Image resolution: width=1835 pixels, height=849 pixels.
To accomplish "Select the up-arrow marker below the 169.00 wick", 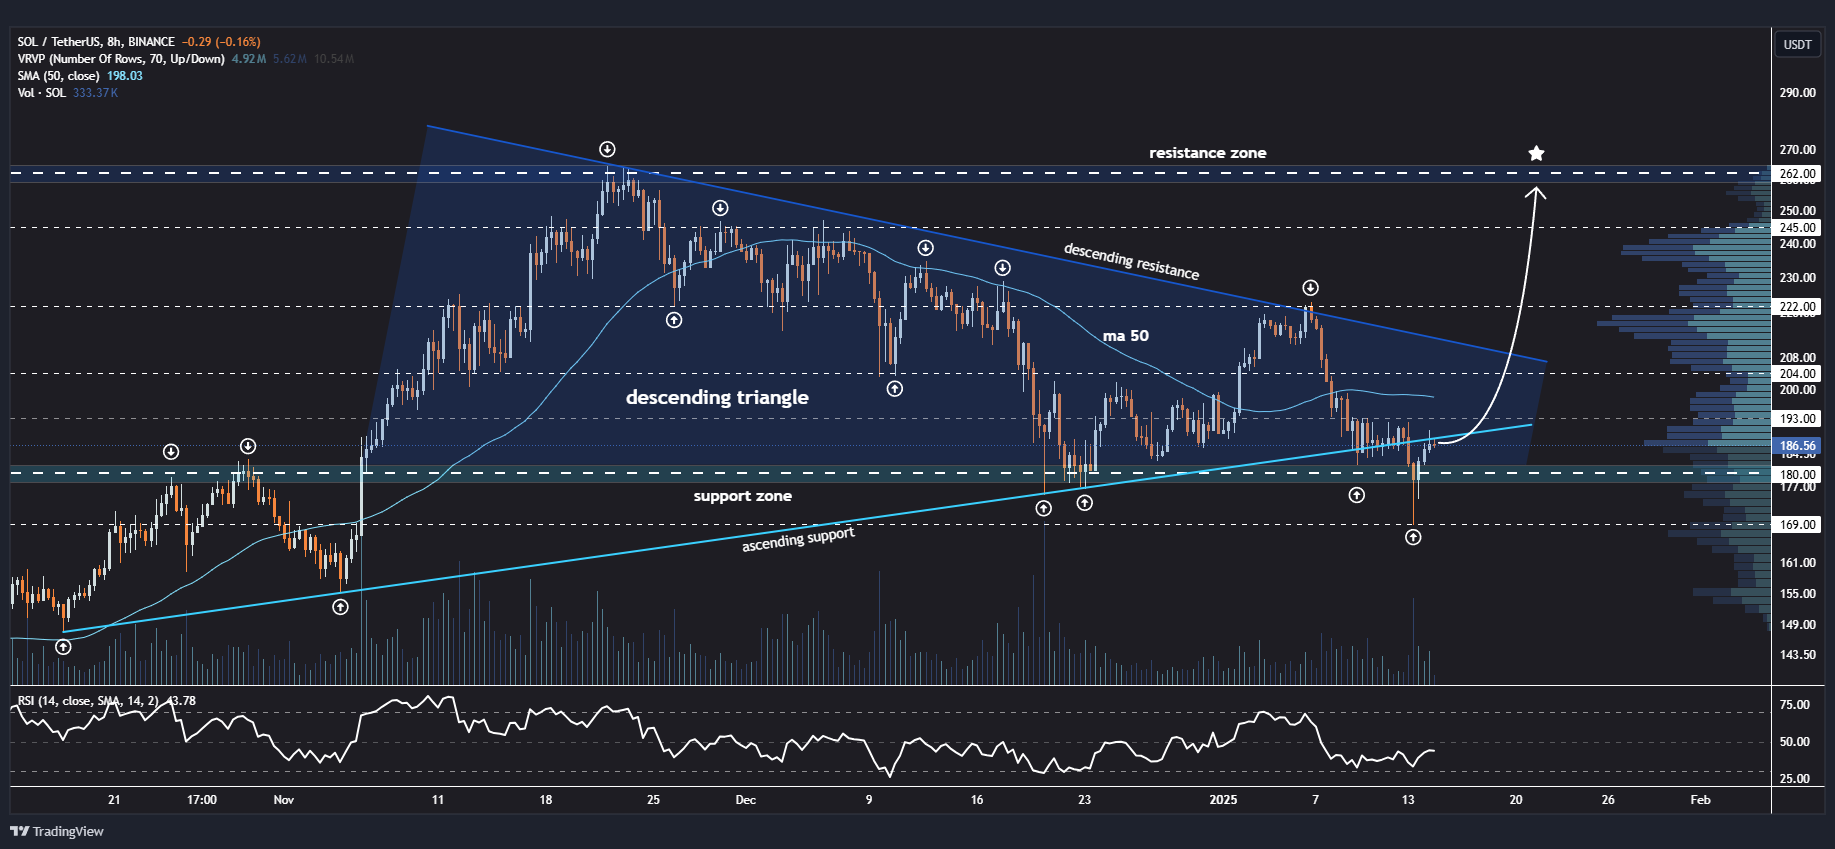I will click(x=1413, y=537).
